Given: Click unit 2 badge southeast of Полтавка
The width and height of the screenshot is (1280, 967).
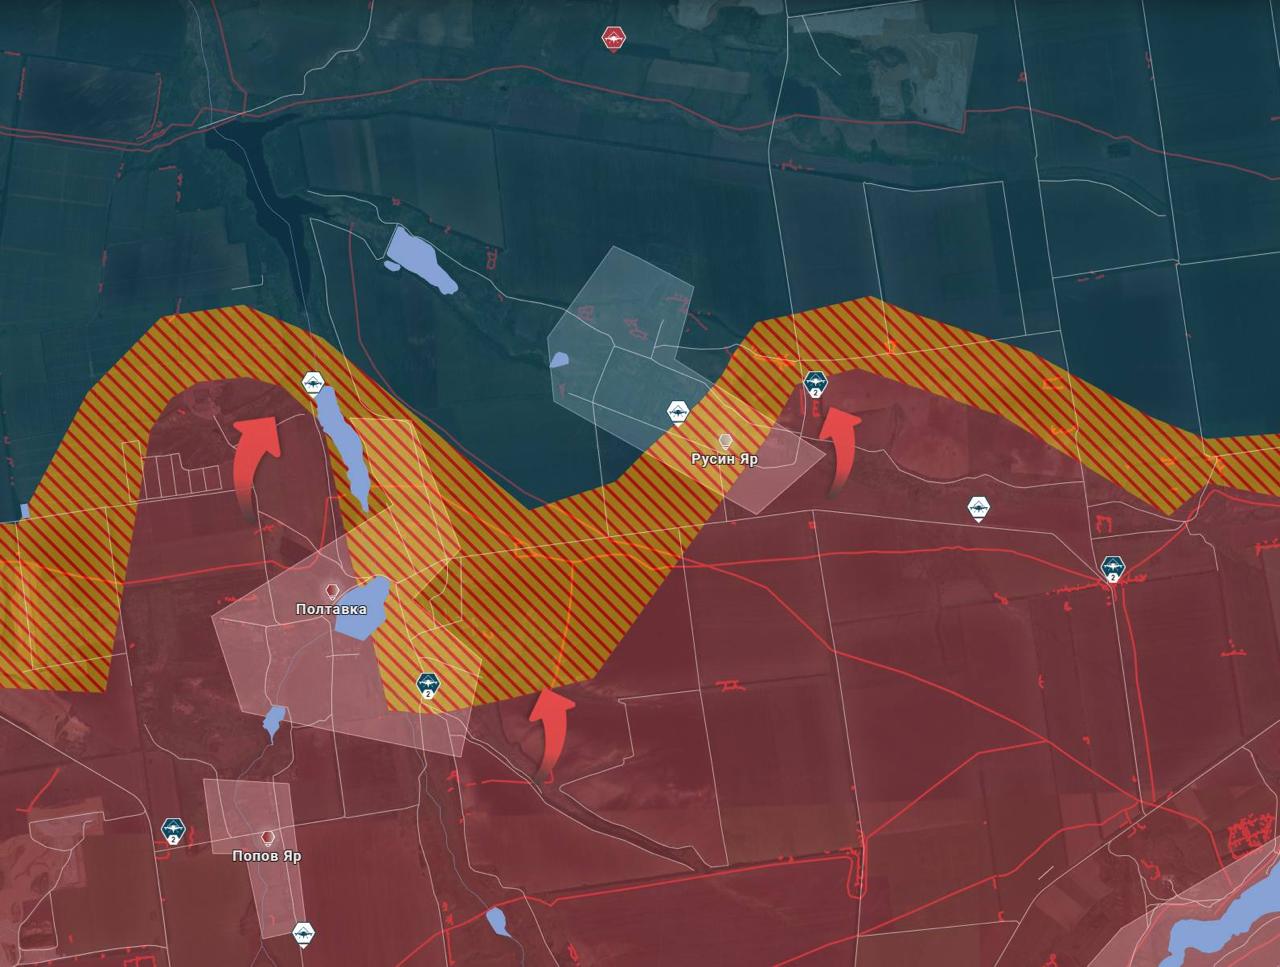Looking at the screenshot, I should [428, 685].
